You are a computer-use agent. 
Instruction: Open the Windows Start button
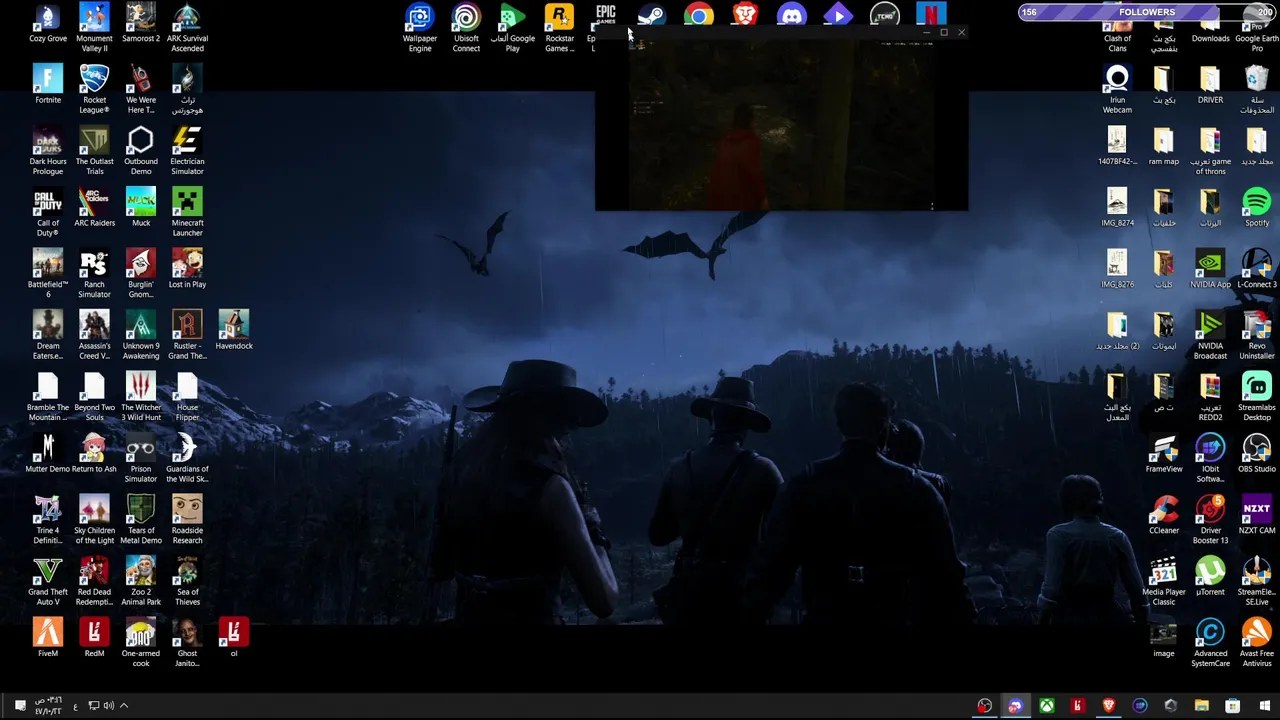click(x=1264, y=706)
